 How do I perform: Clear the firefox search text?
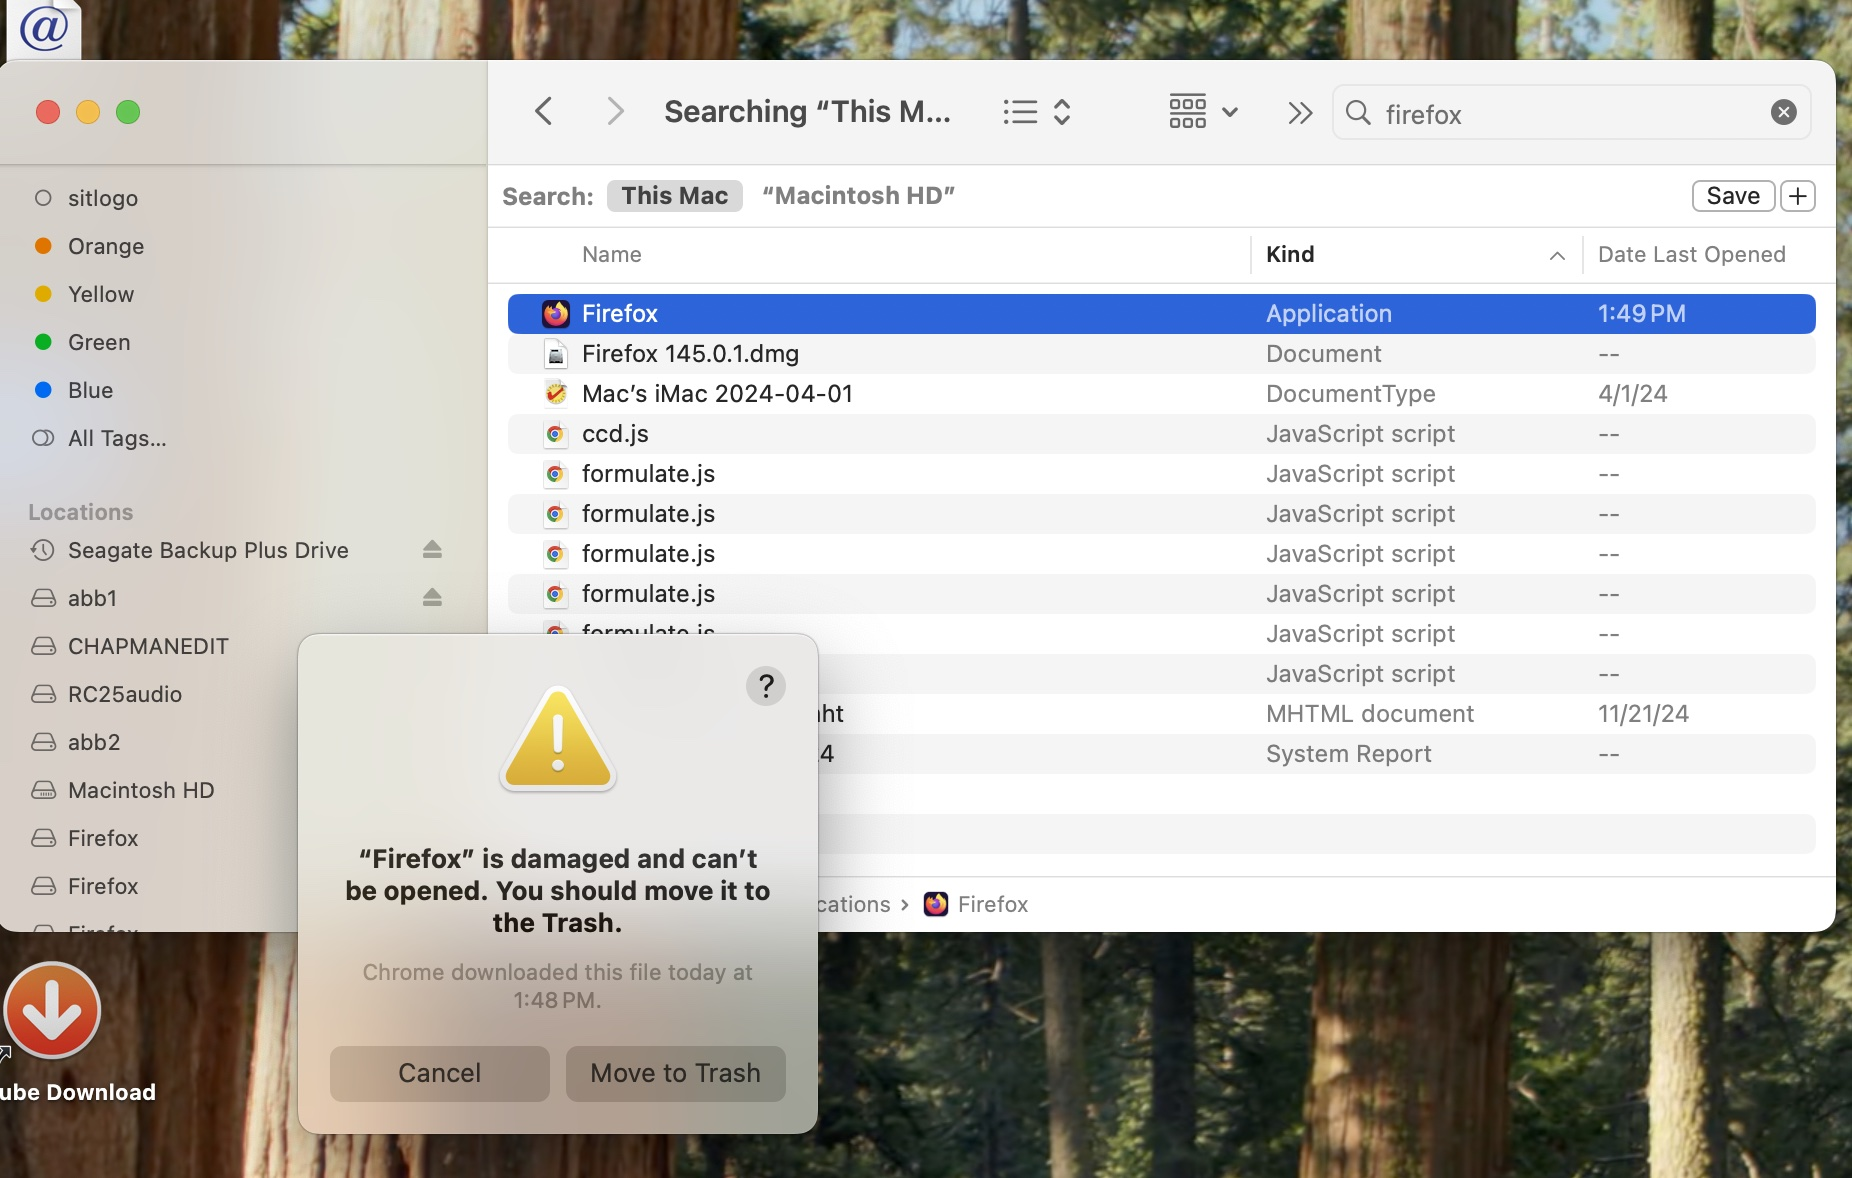pos(1783,113)
